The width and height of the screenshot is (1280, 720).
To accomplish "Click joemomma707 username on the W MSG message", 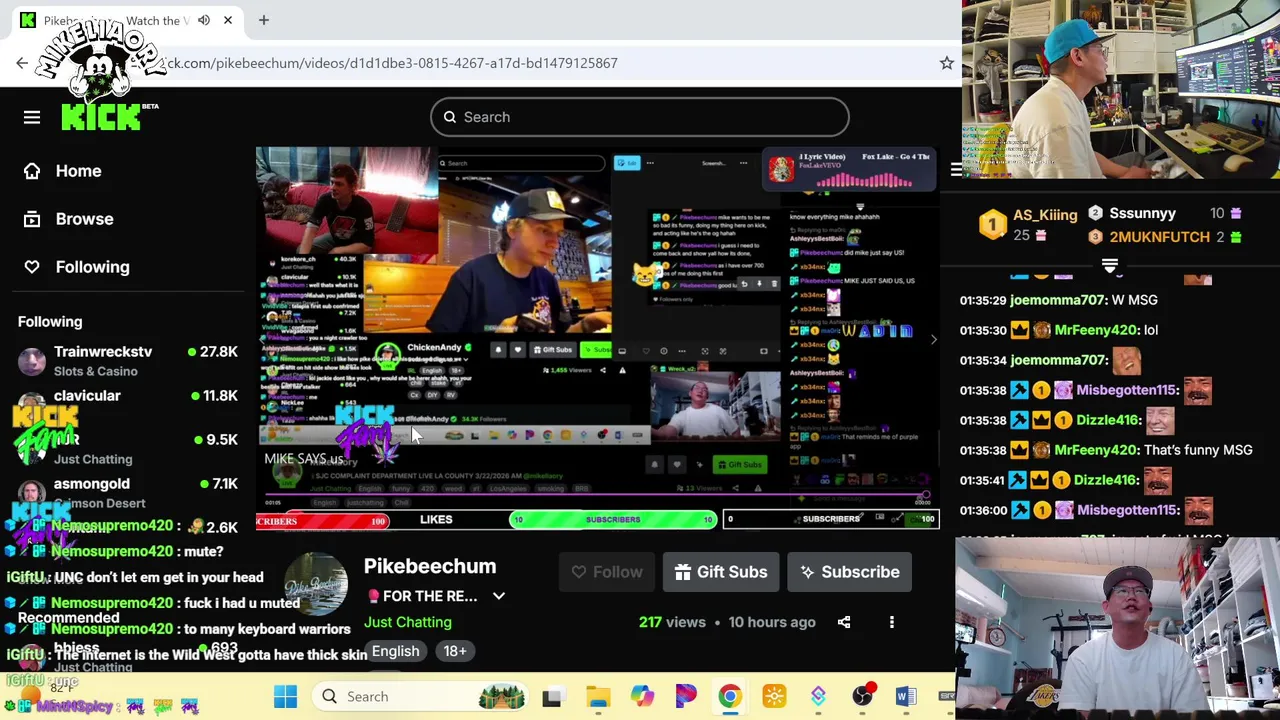I will 1058,300.
